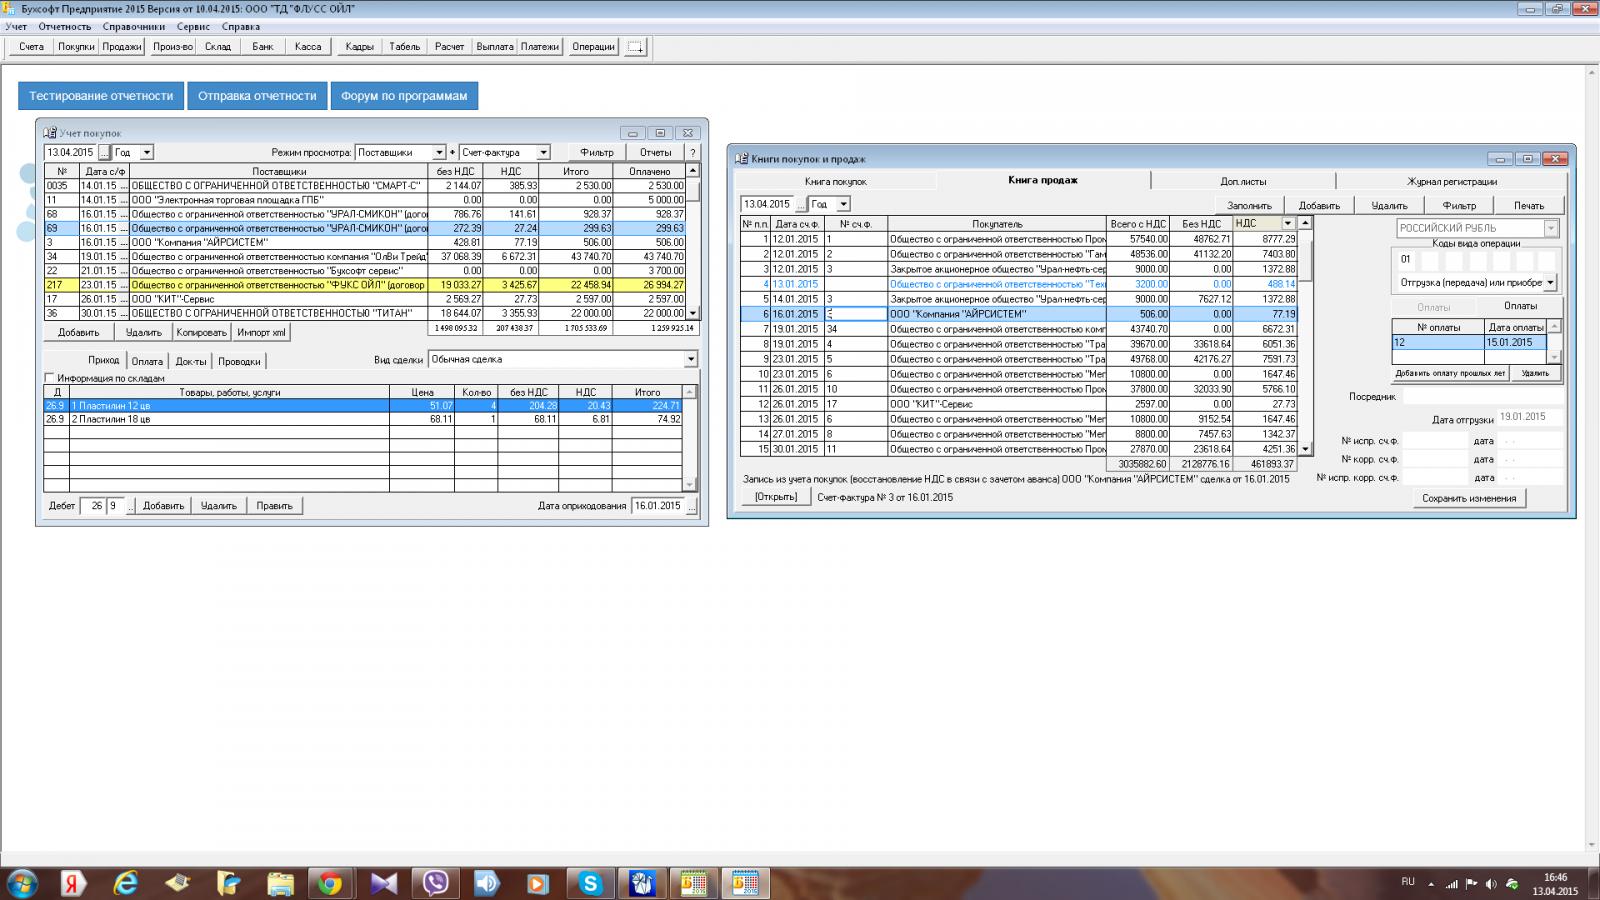Open the Вид сделки dropdown
The width and height of the screenshot is (1600, 900).
click(x=690, y=360)
